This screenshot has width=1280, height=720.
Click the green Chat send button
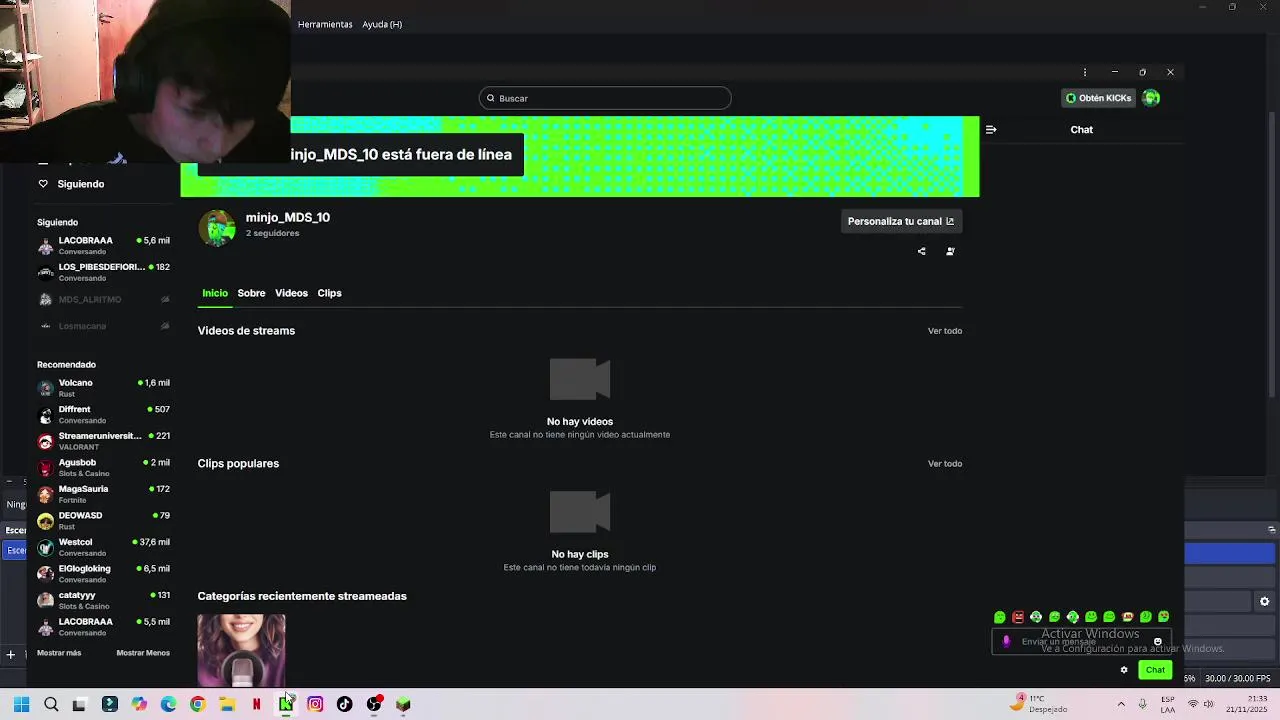tap(1155, 670)
